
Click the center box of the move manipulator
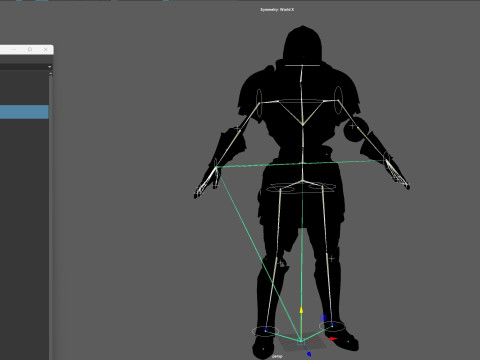pyautogui.click(x=301, y=342)
